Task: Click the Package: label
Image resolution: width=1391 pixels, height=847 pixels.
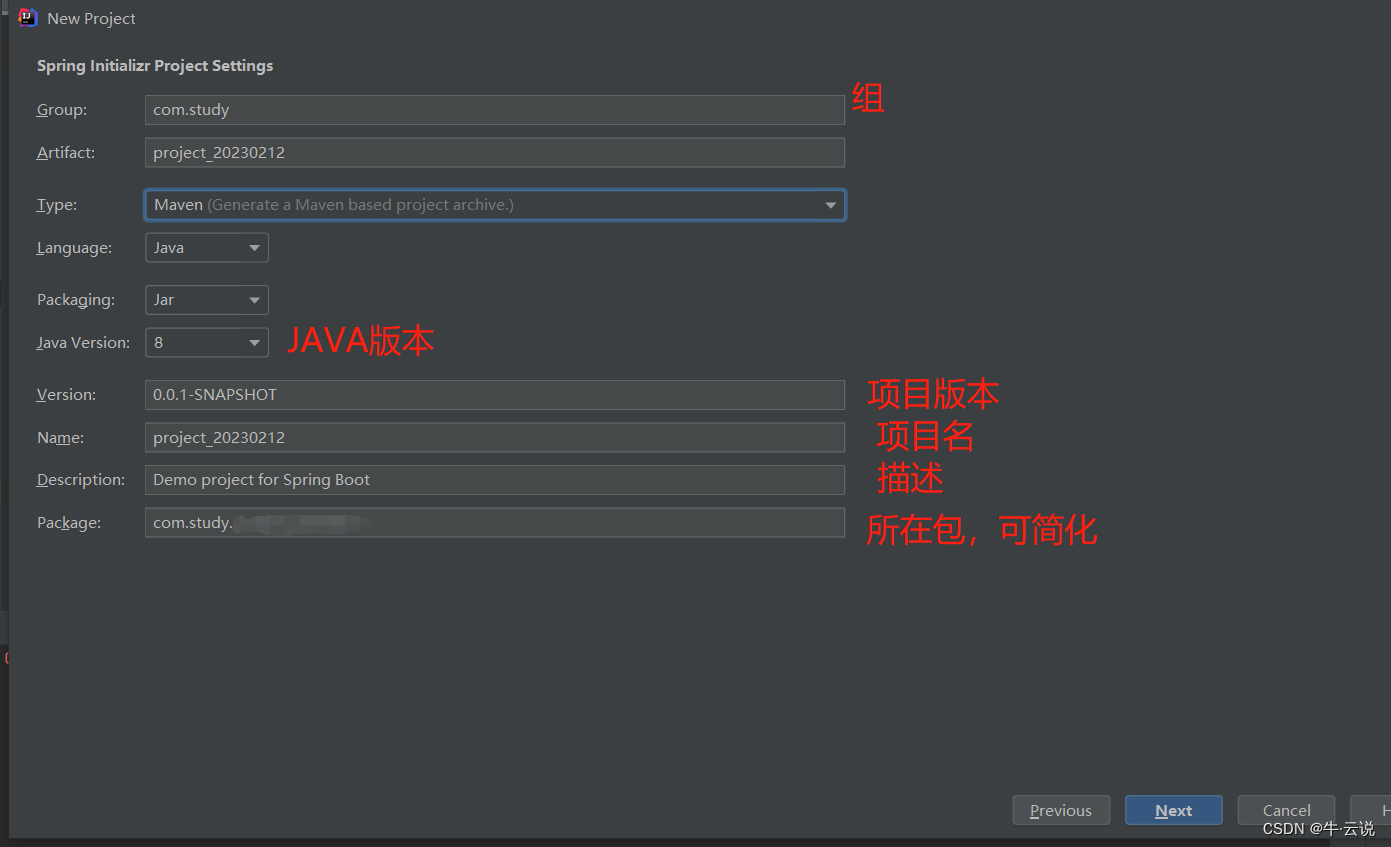Action: click(69, 522)
